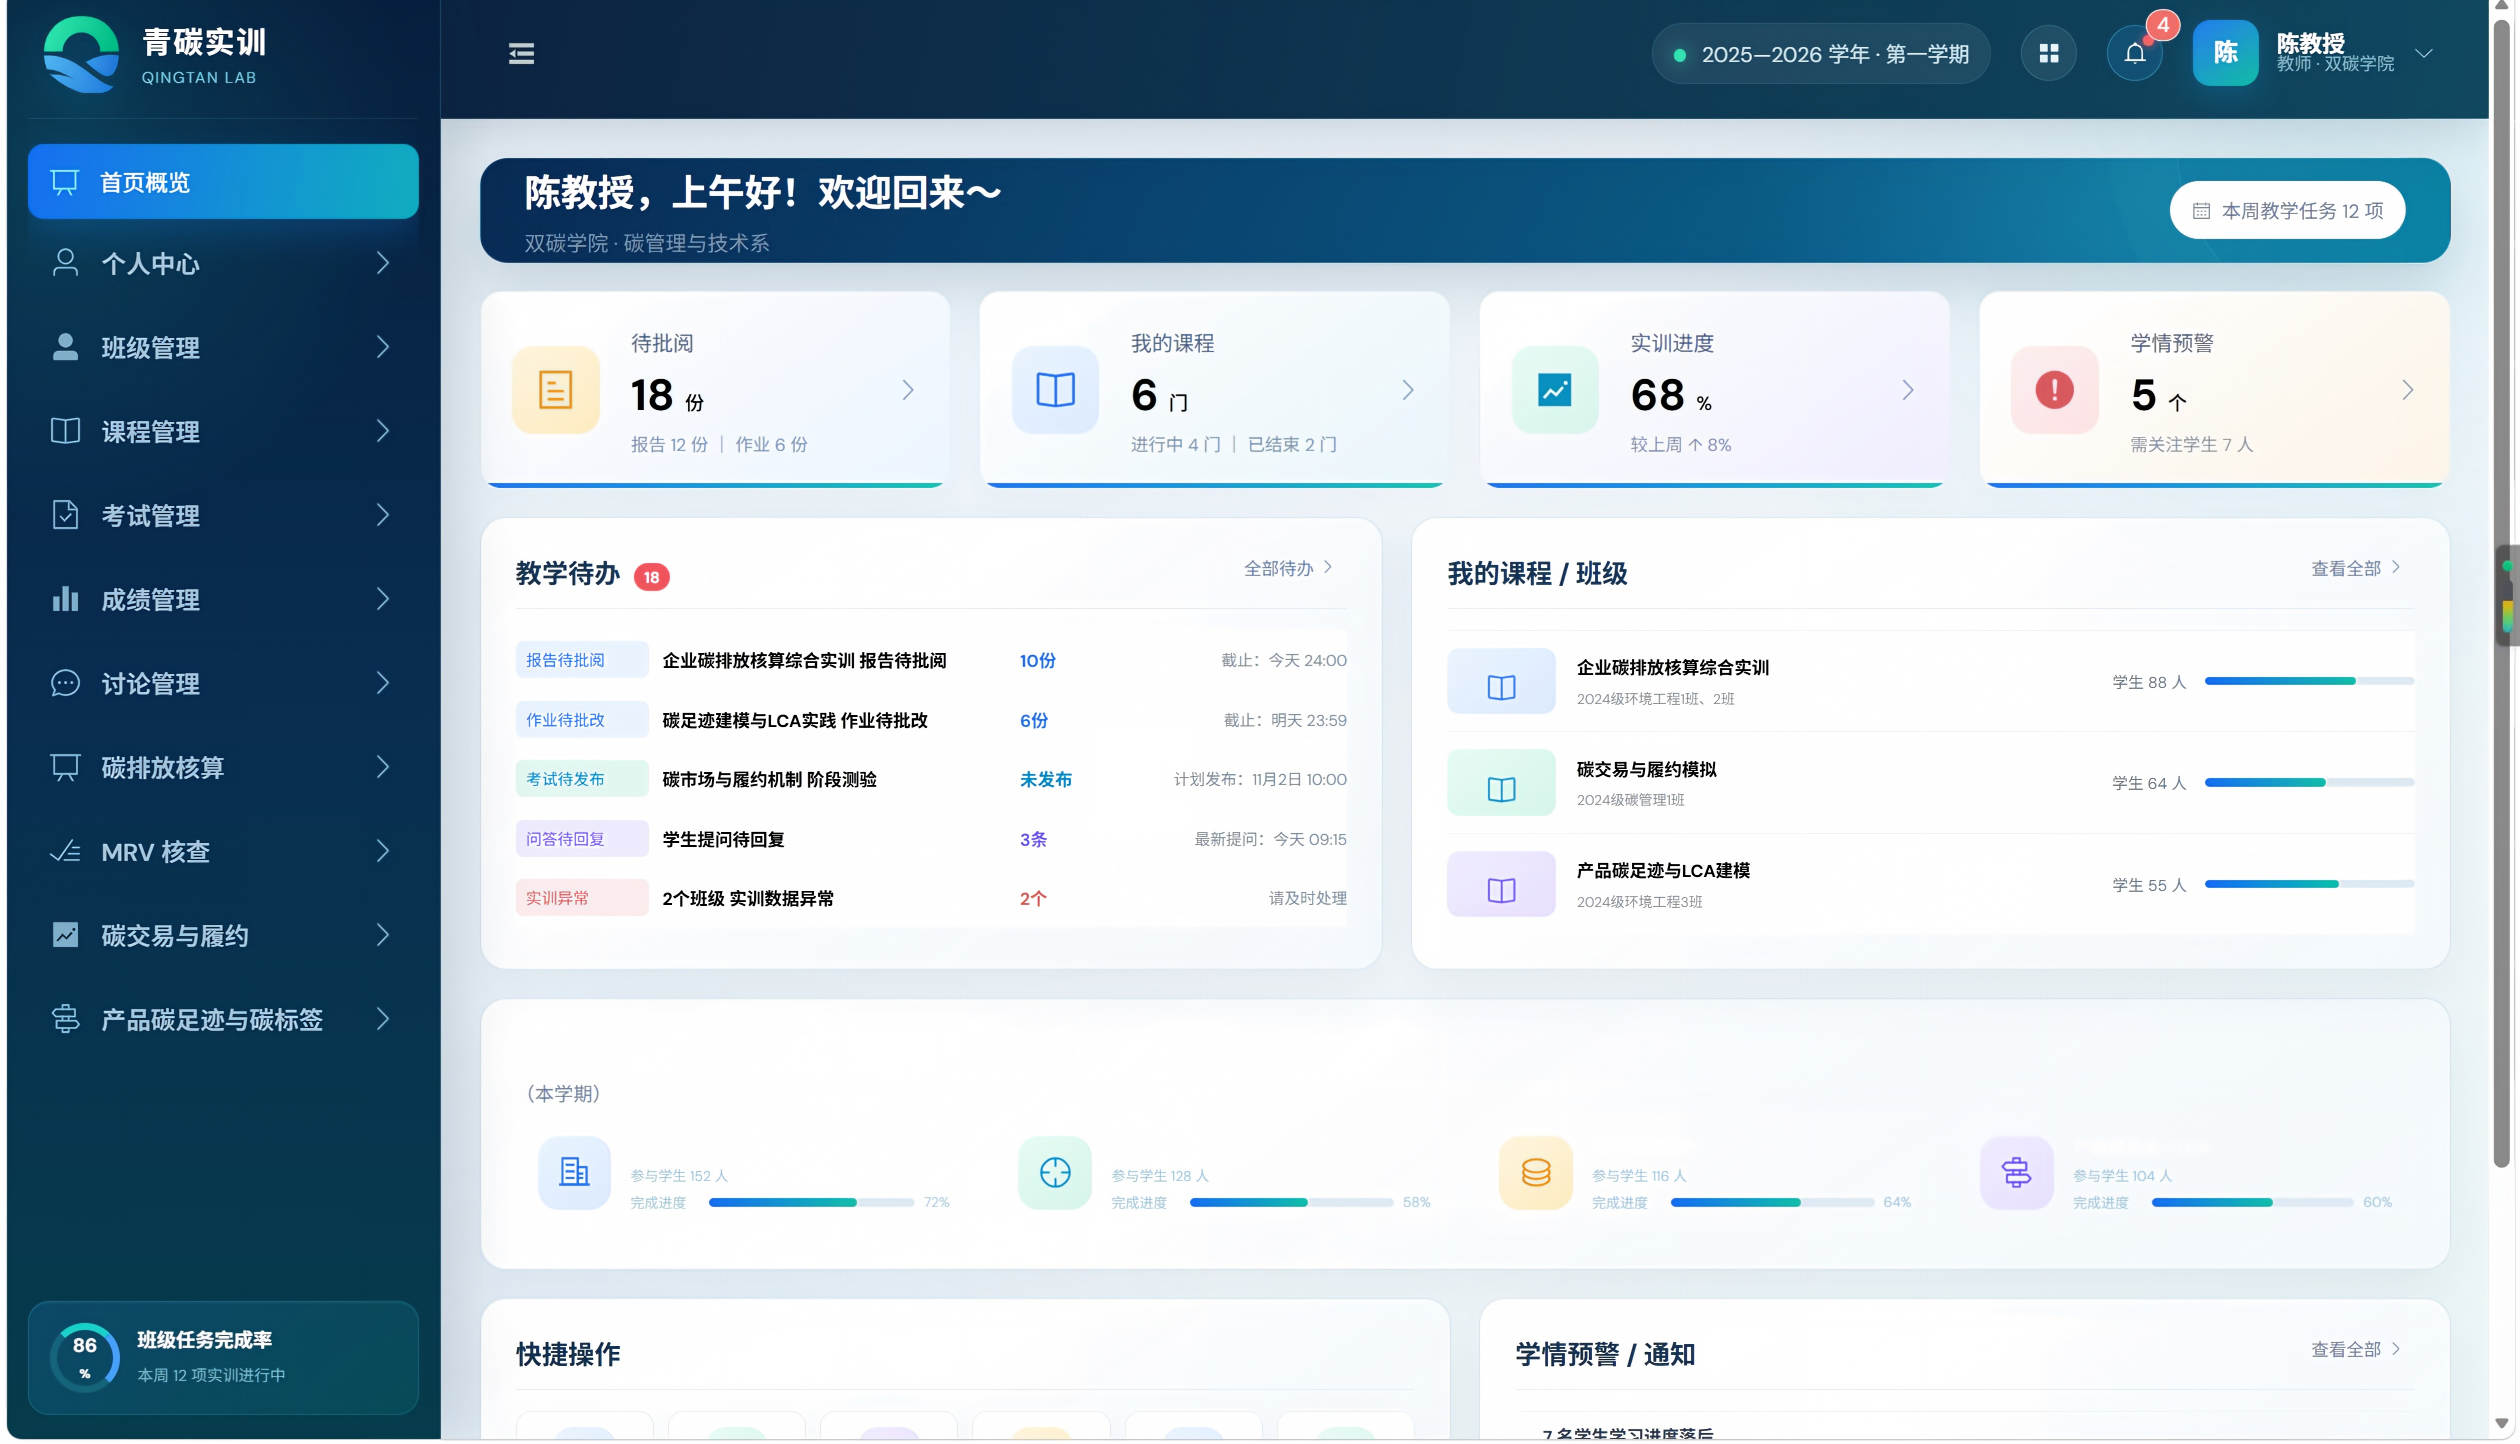Image resolution: width=2520 pixels, height=1444 pixels.
Task: Click the coin stack icon with 116 students
Action: (1536, 1174)
